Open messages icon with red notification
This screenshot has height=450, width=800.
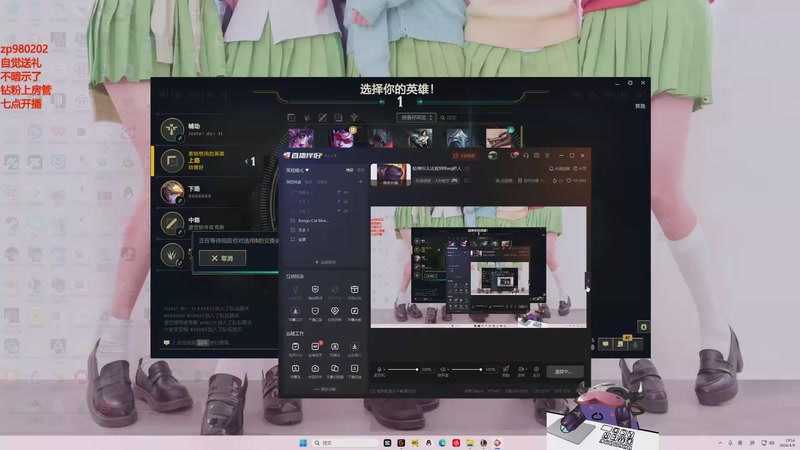[515, 155]
